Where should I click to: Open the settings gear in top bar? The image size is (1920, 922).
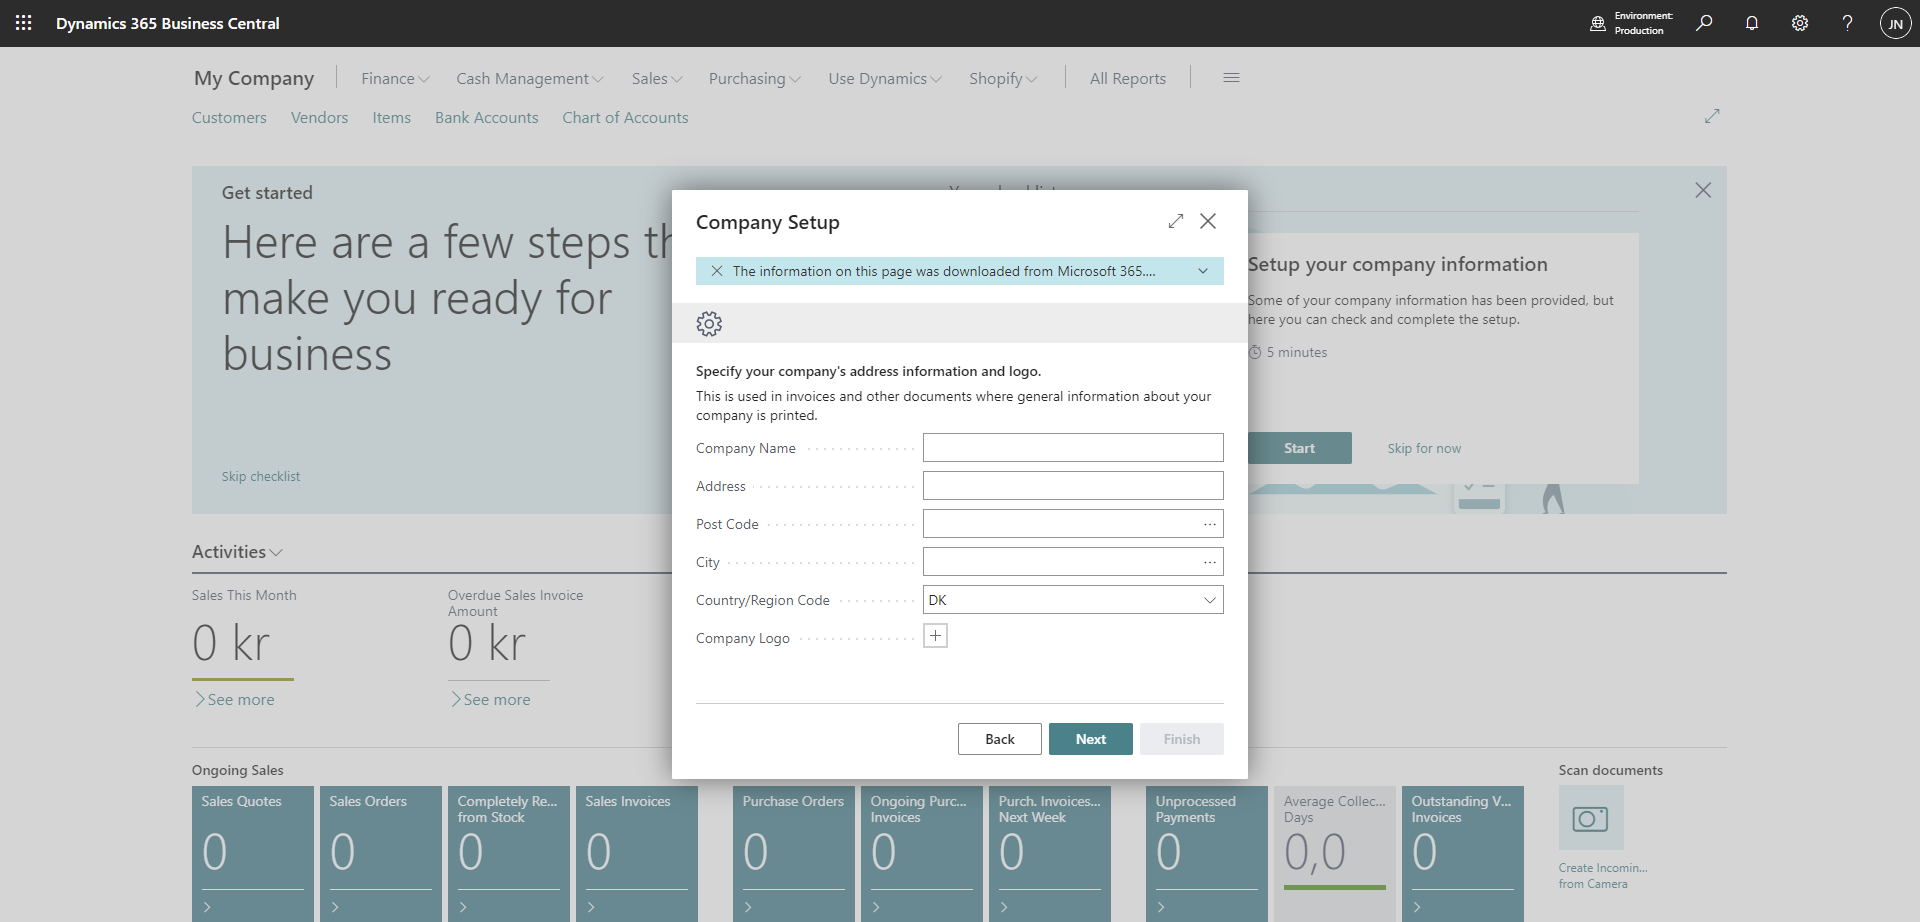[x=1800, y=23]
